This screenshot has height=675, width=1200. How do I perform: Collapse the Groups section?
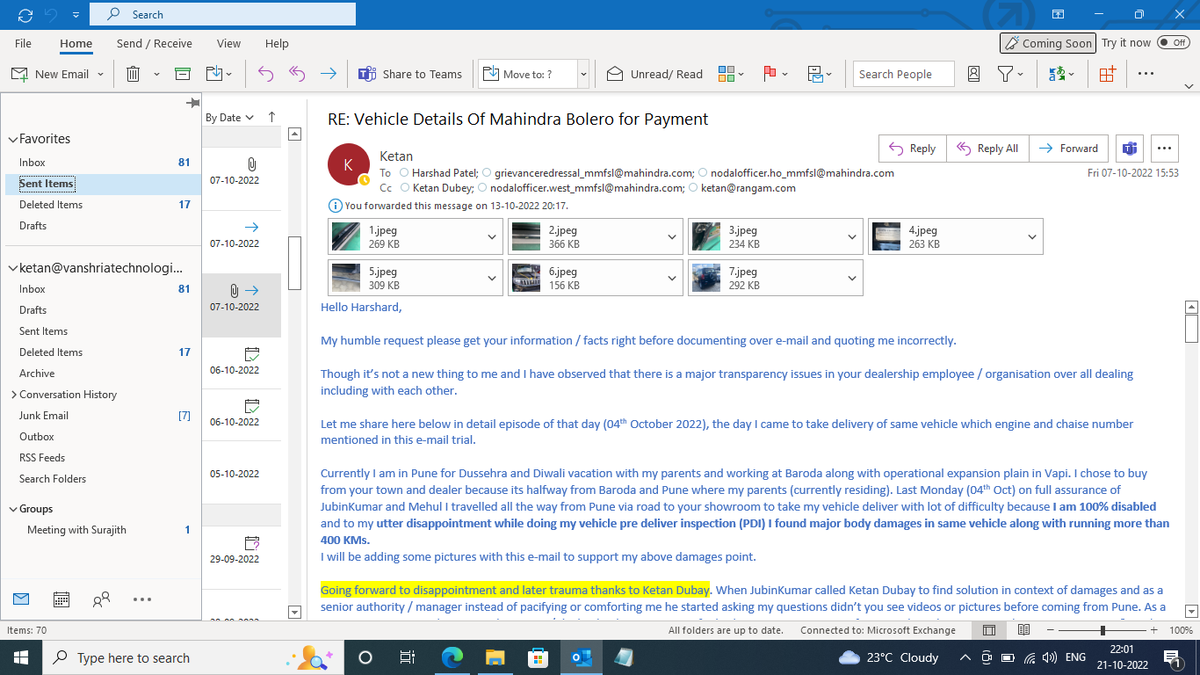tap(12, 509)
